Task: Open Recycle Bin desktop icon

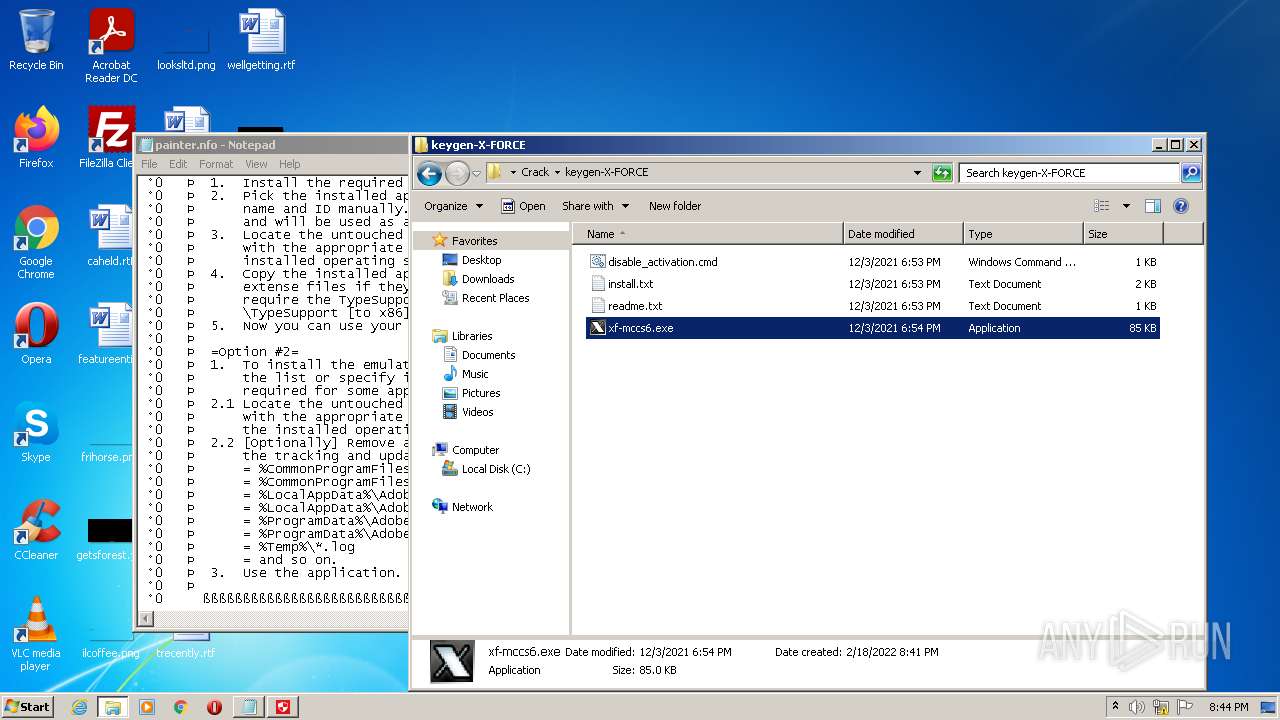Action: (36, 40)
